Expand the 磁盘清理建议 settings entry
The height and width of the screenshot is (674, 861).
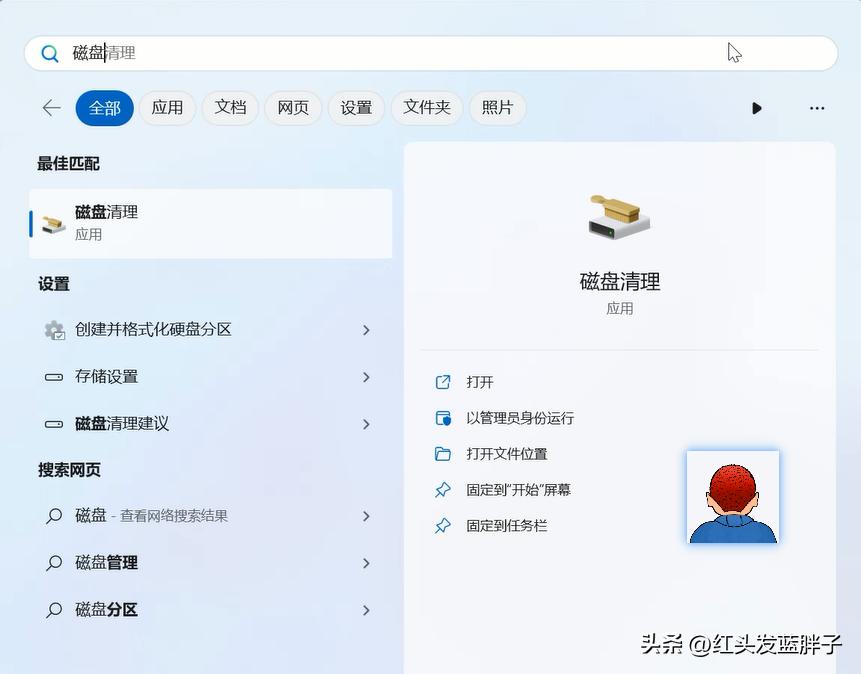[x=367, y=423]
